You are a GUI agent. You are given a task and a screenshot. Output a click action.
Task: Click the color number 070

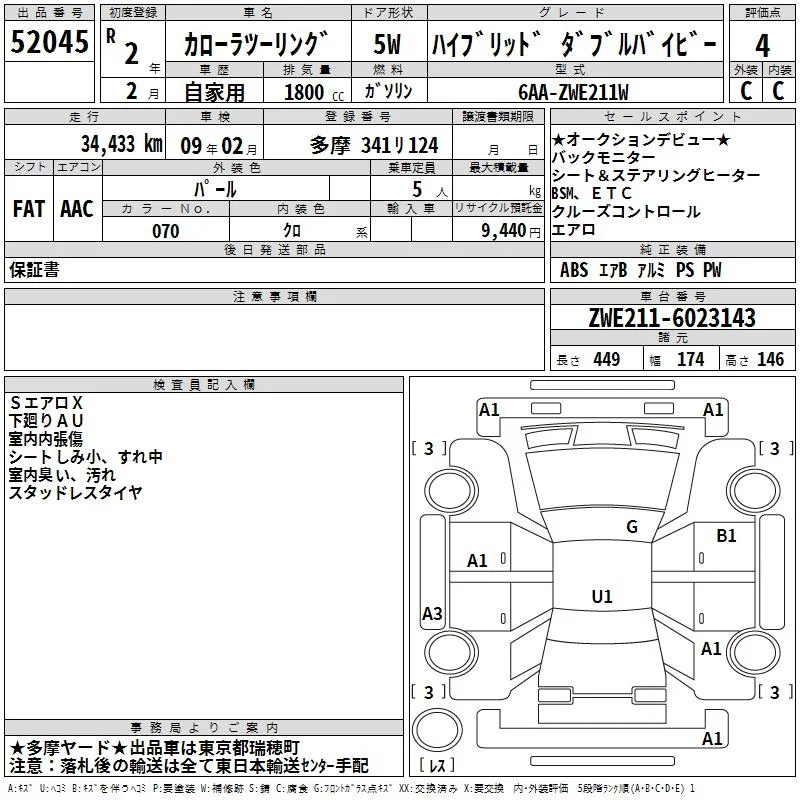pyautogui.click(x=166, y=231)
